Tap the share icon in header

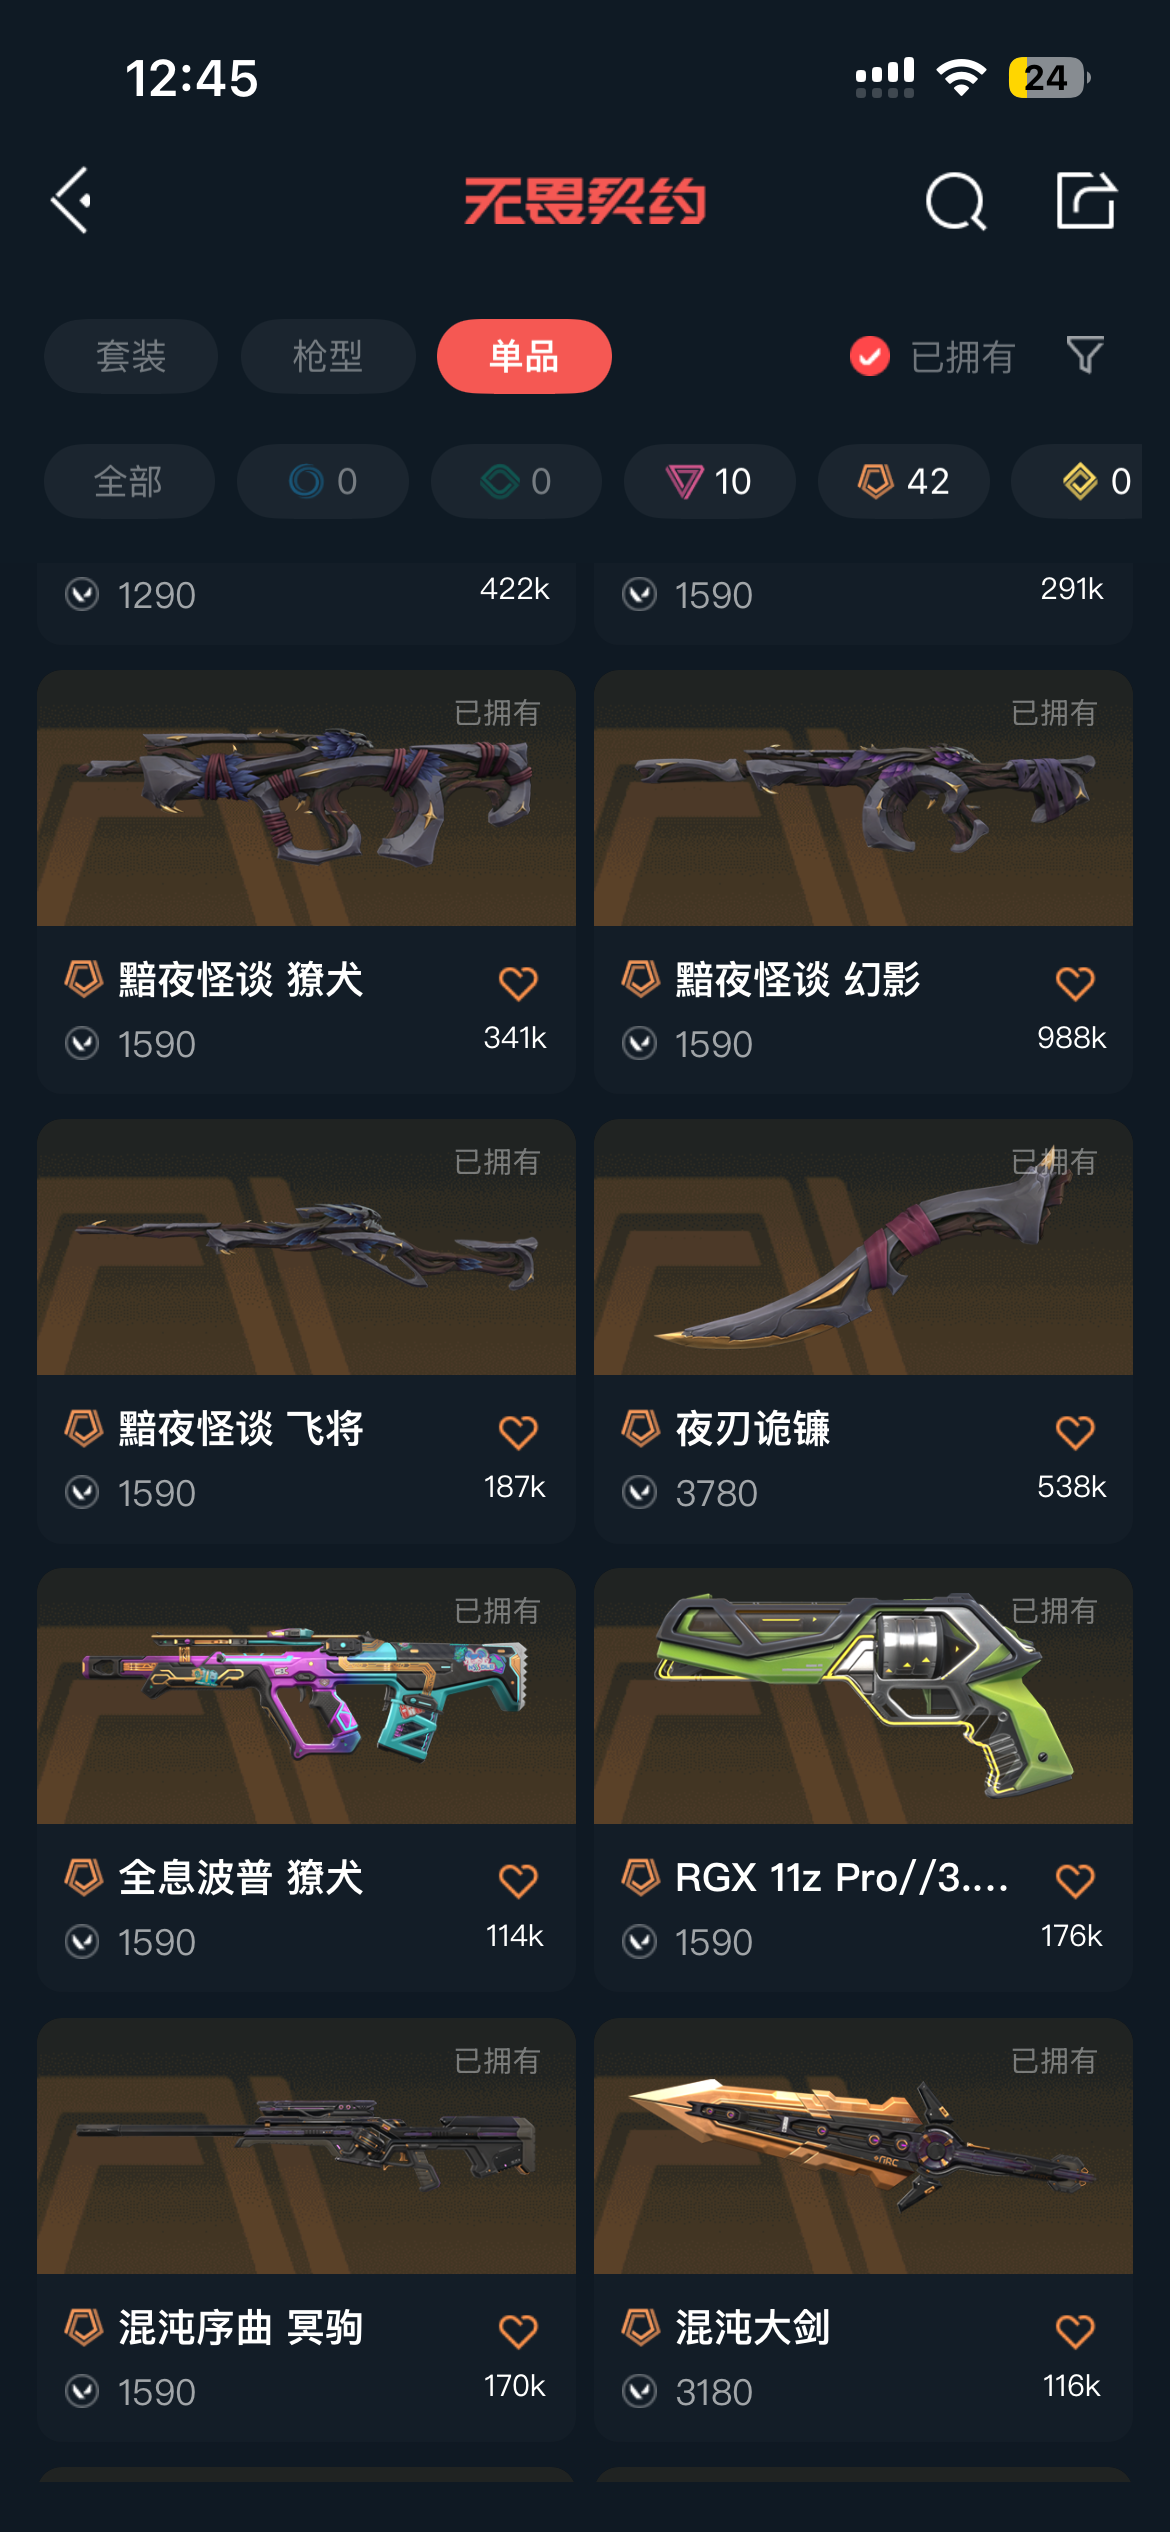coord(1087,200)
